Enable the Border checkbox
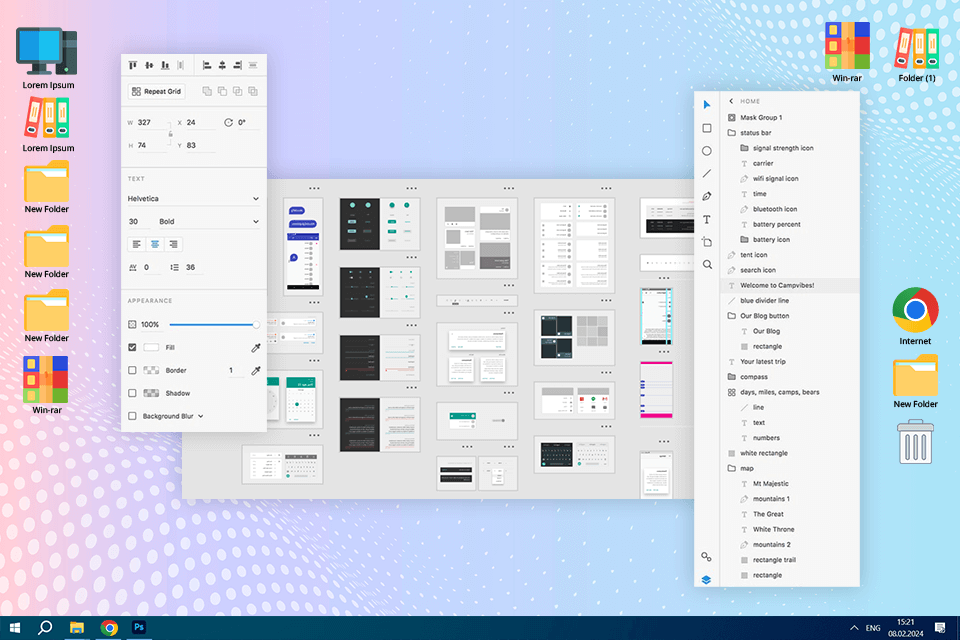The image size is (960, 640). tap(132, 370)
